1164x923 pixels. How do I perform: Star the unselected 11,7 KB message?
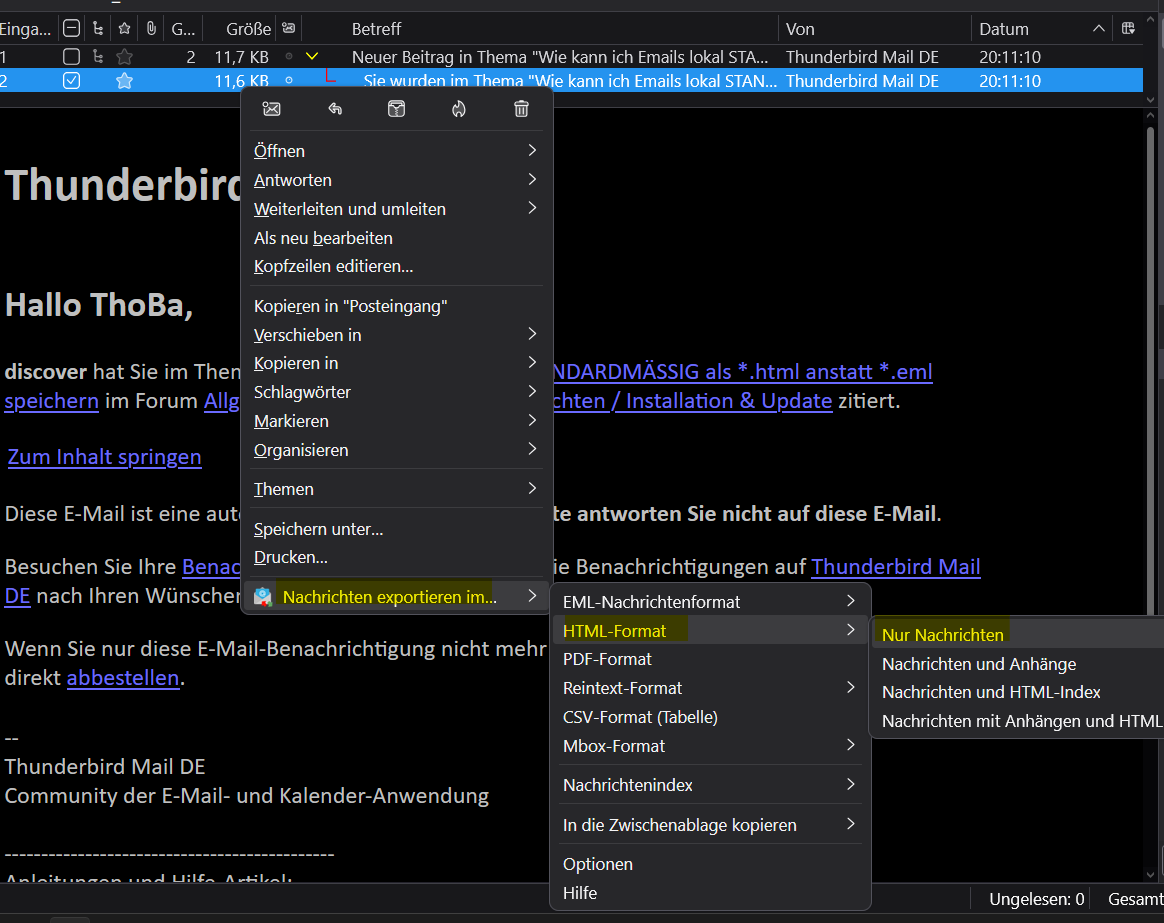coord(125,57)
